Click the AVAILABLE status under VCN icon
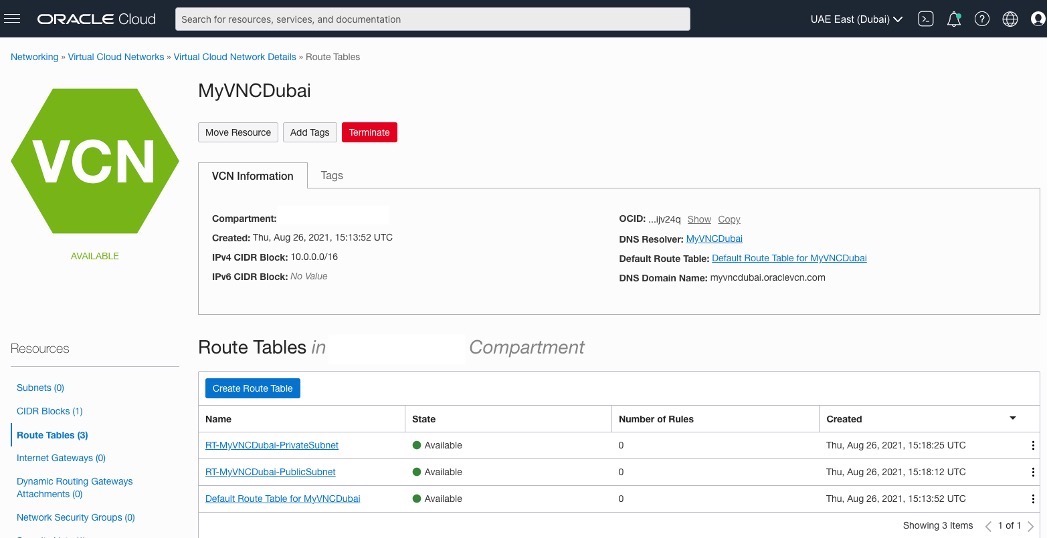Image resolution: width=1048 pixels, height=538 pixels. click(95, 256)
